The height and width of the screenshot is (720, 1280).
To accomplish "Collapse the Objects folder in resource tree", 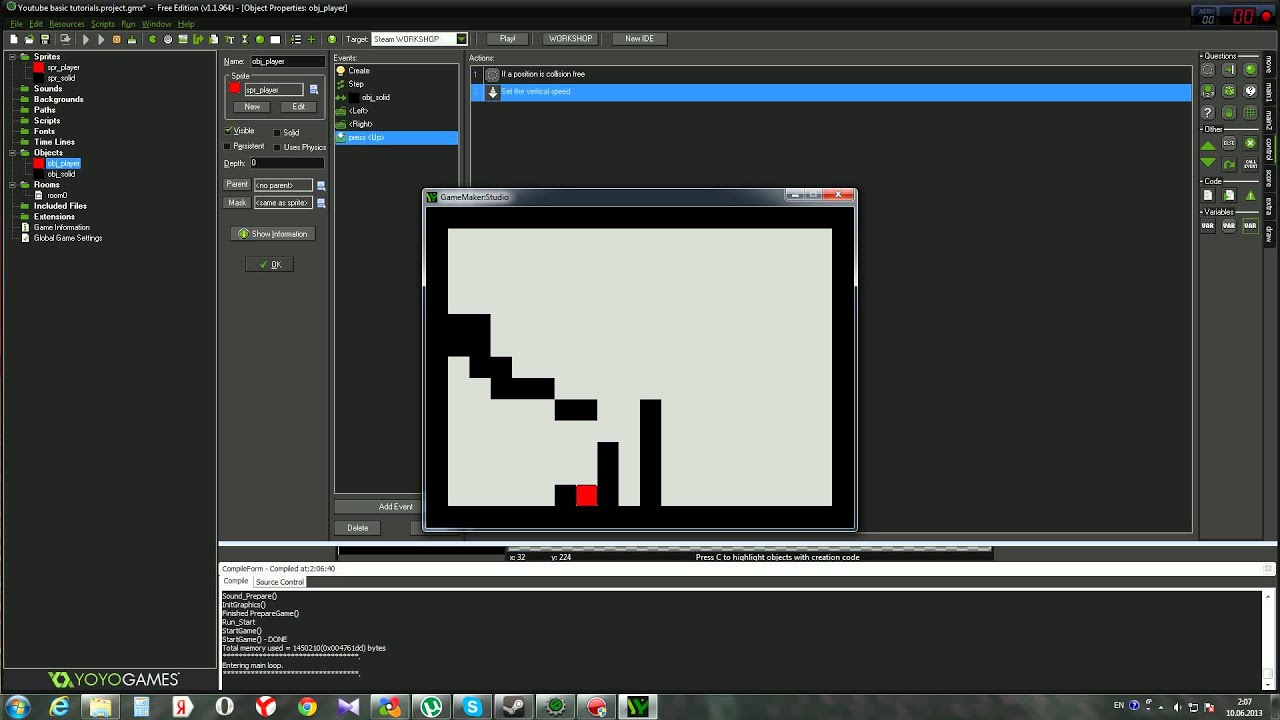I will [12, 153].
